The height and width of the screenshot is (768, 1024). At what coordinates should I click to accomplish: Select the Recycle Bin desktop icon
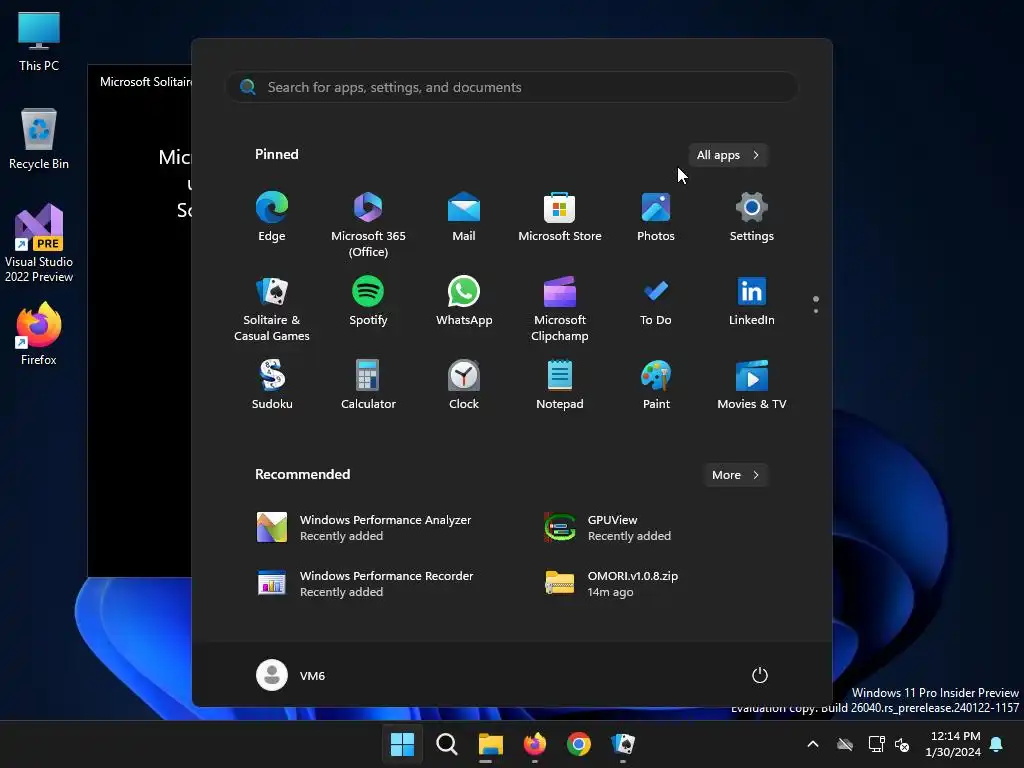39,139
